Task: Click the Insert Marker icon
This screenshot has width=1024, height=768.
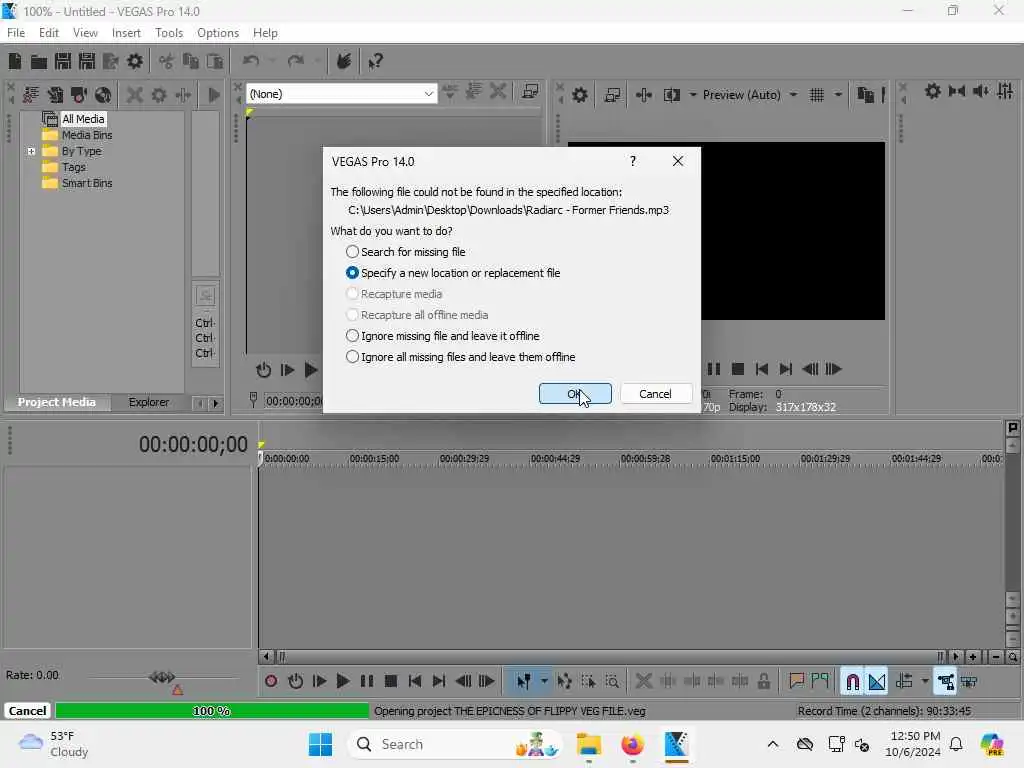Action: [796, 681]
